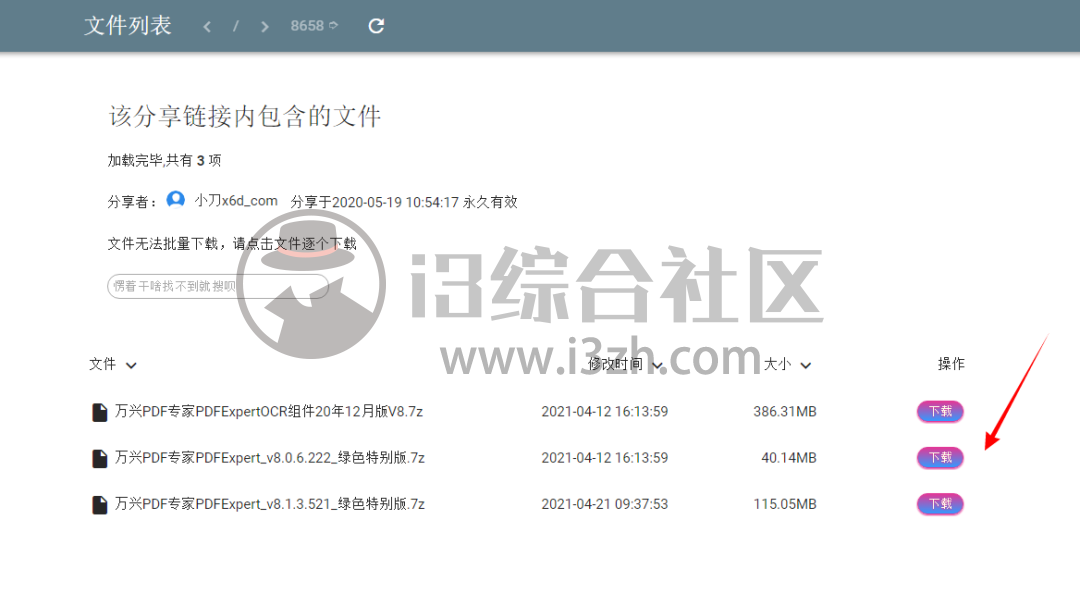Open sharer profile 小刀x6d_com
The image size is (1080, 594).
pyautogui.click(x=236, y=201)
